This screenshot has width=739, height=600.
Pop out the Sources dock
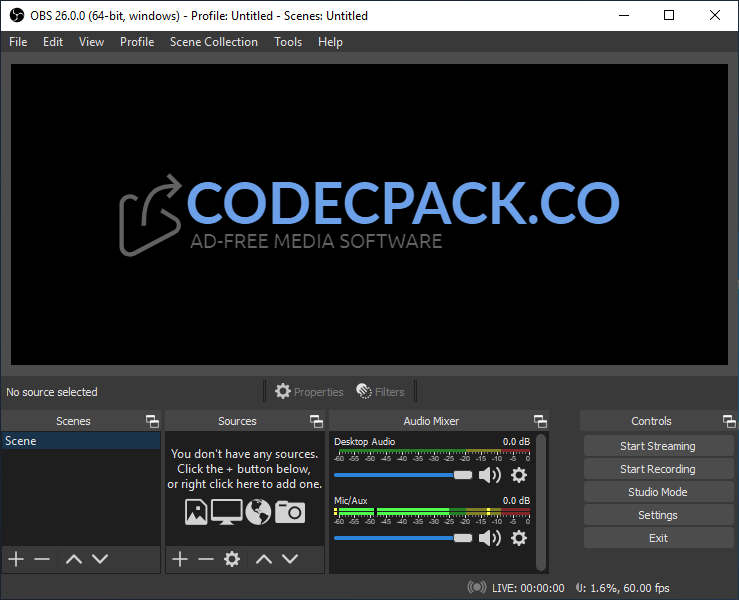(316, 421)
